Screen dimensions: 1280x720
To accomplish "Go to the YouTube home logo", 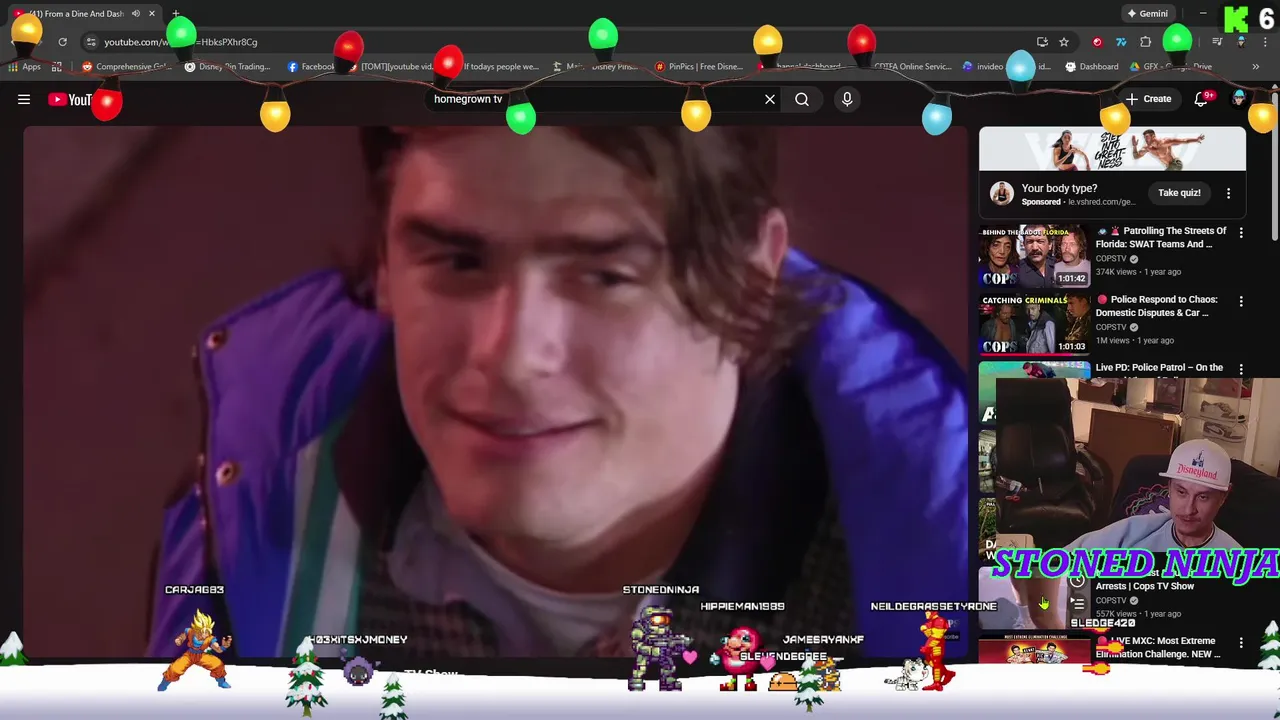I will pos(70,99).
